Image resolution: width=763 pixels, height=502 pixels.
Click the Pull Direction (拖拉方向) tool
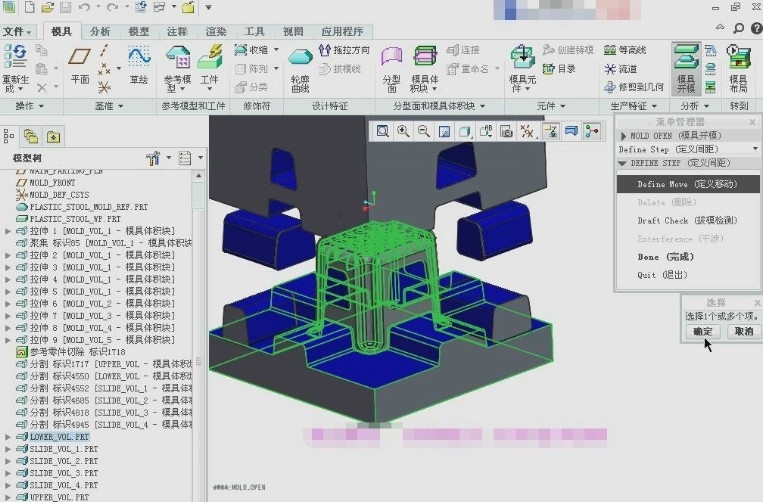click(x=344, y=50)
